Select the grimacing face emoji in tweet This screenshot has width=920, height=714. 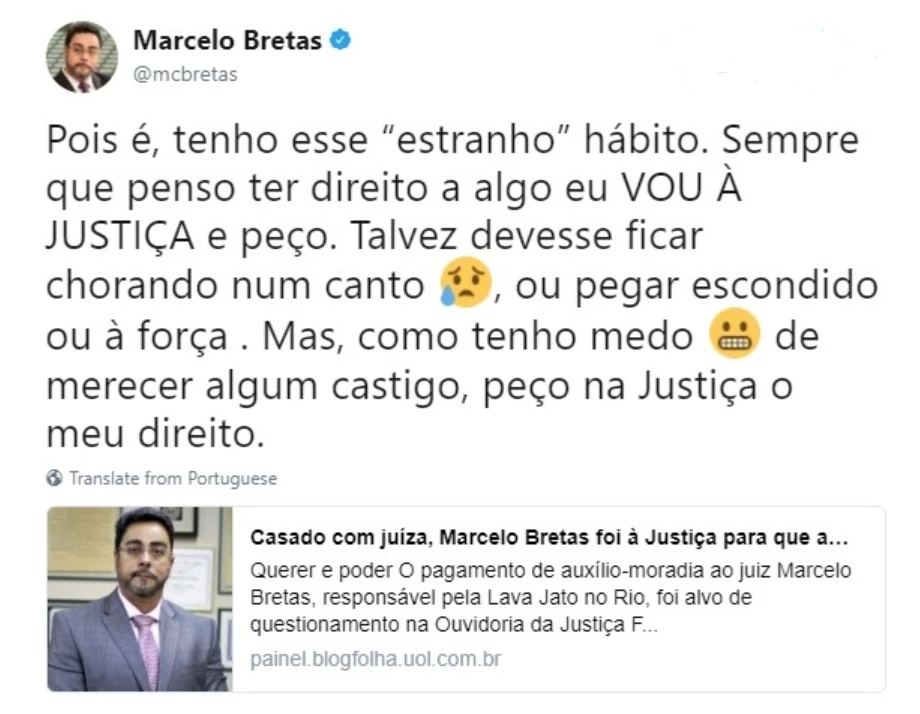(x=735, y=333)
